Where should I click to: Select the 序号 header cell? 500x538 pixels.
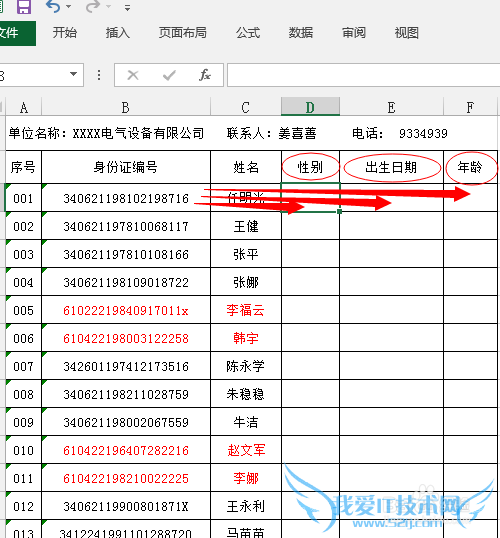tap(23, 167)
